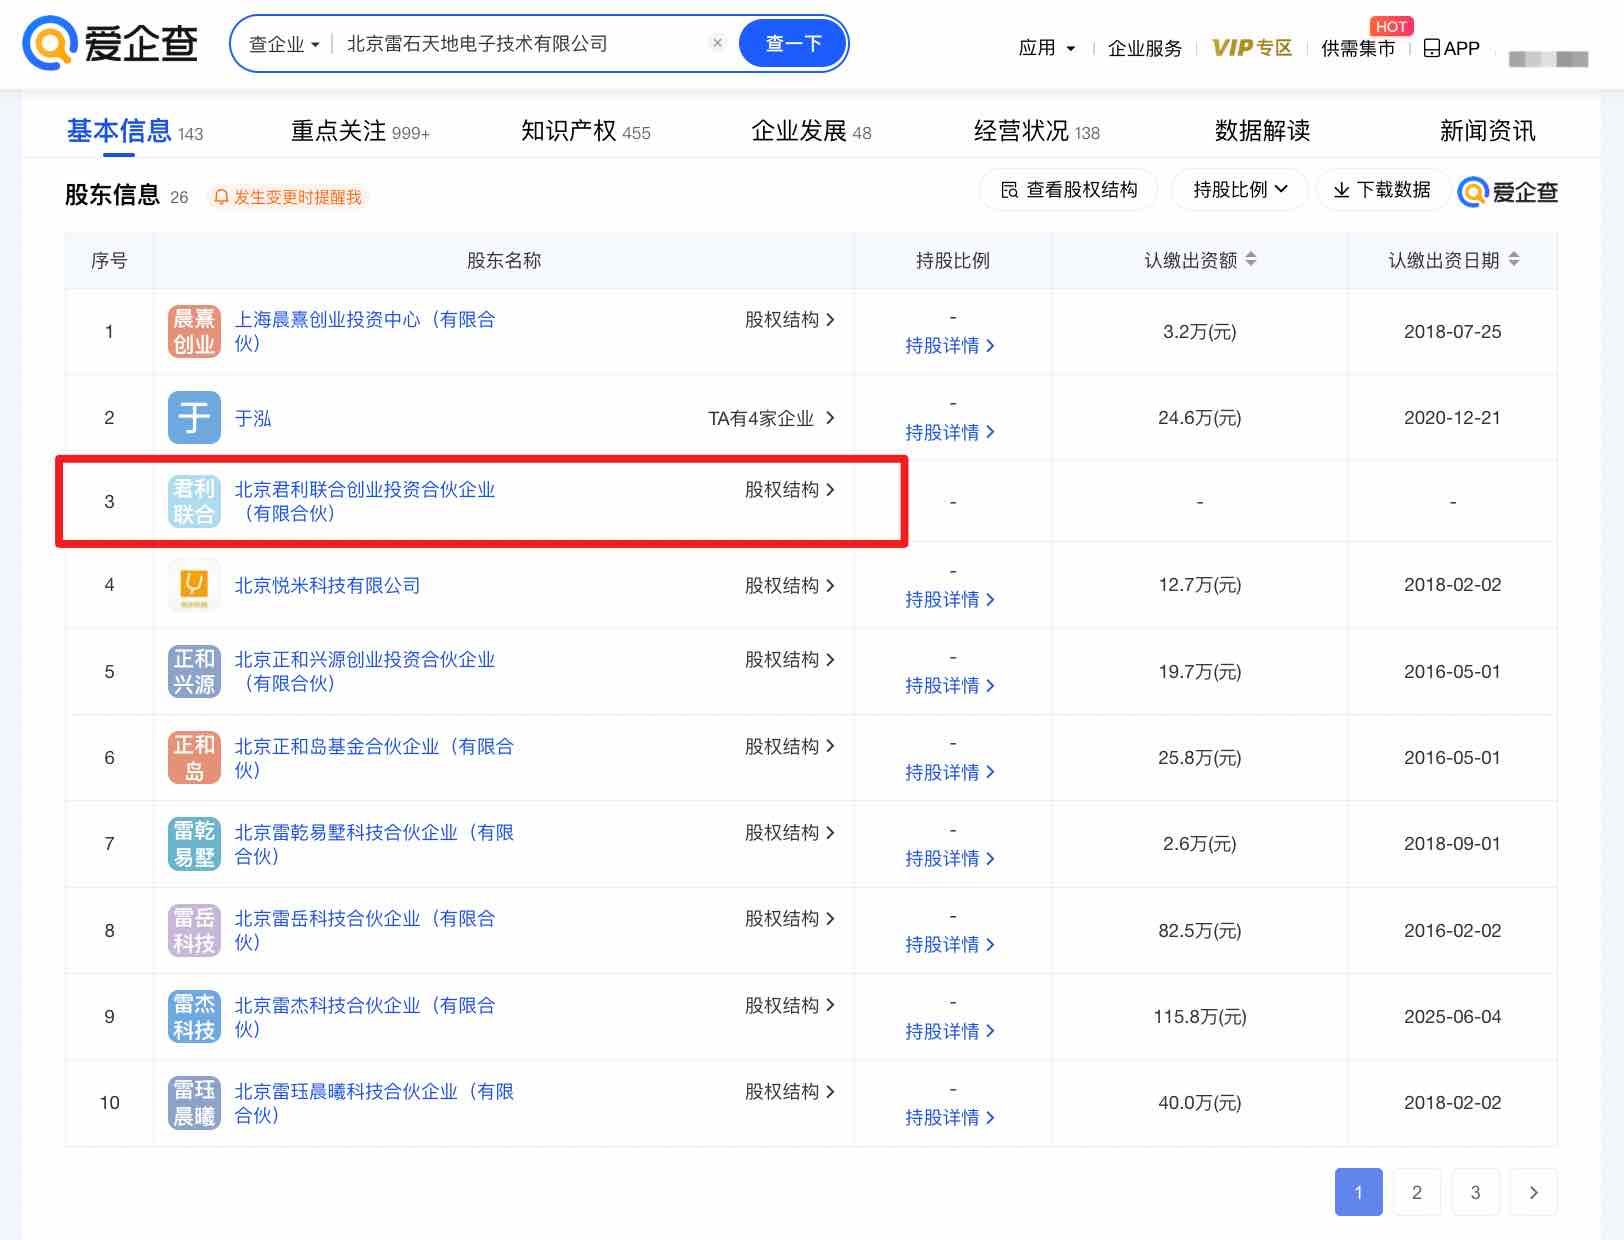Click the 115.8万(元) amount cell

[x=1199, y=1017]
